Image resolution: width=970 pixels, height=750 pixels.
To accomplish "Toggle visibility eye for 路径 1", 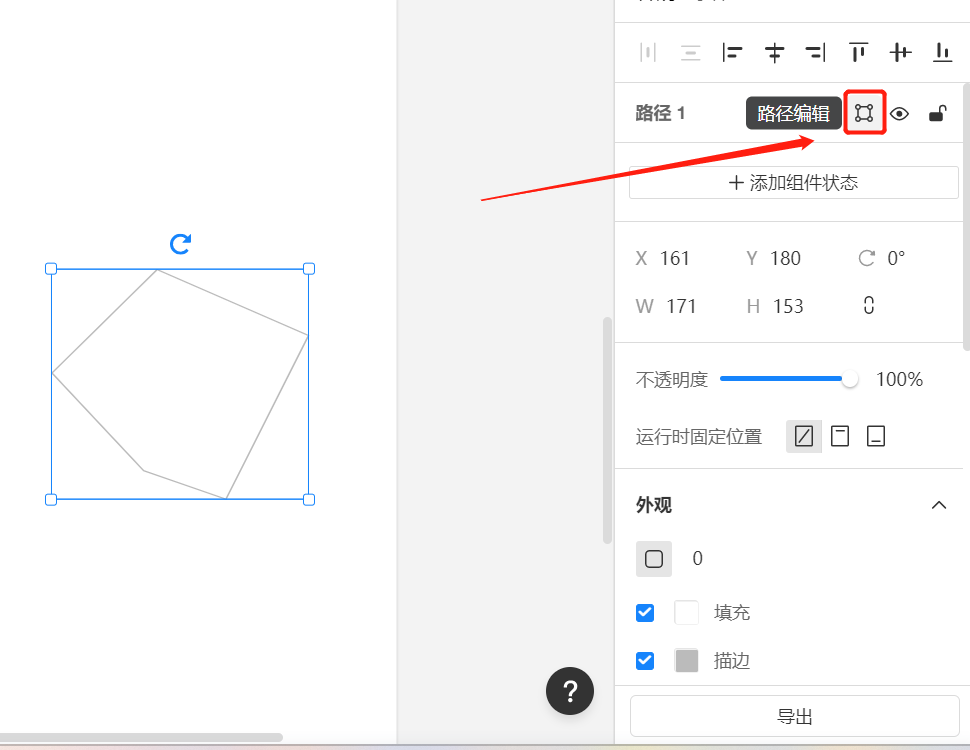I will 899,114.
